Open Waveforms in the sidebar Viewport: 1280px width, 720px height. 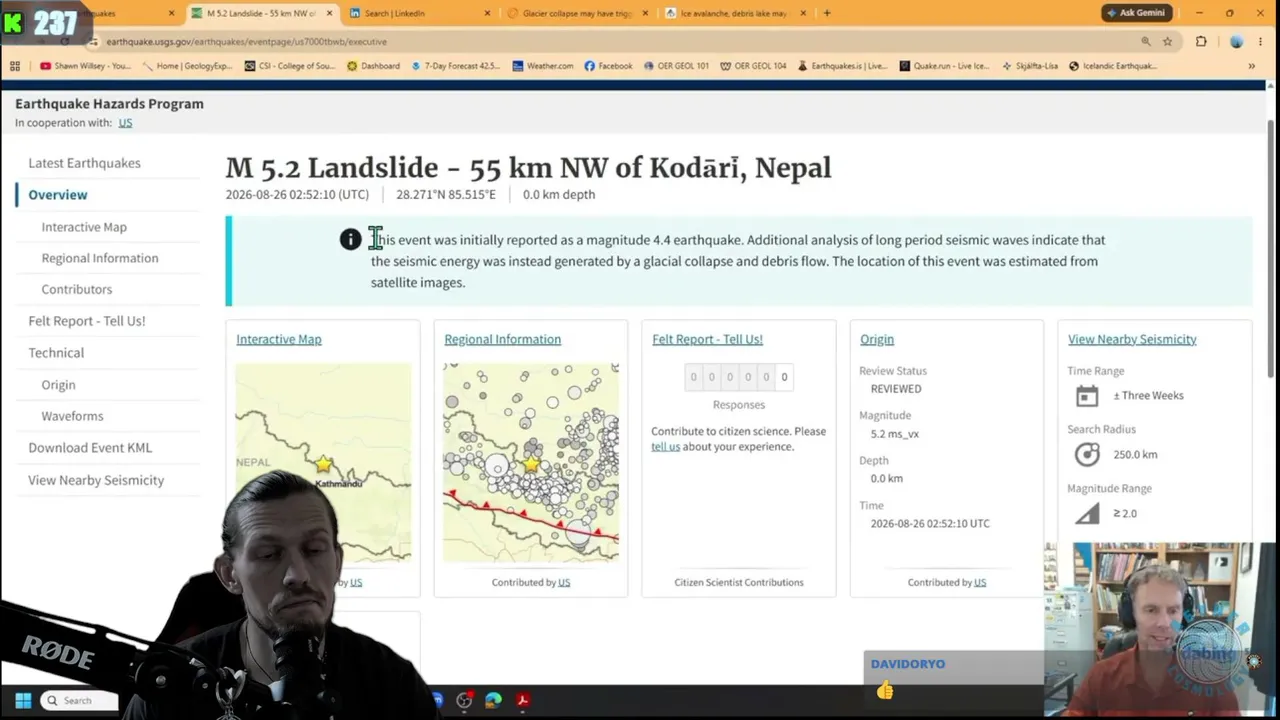click(x=72, y=416)
